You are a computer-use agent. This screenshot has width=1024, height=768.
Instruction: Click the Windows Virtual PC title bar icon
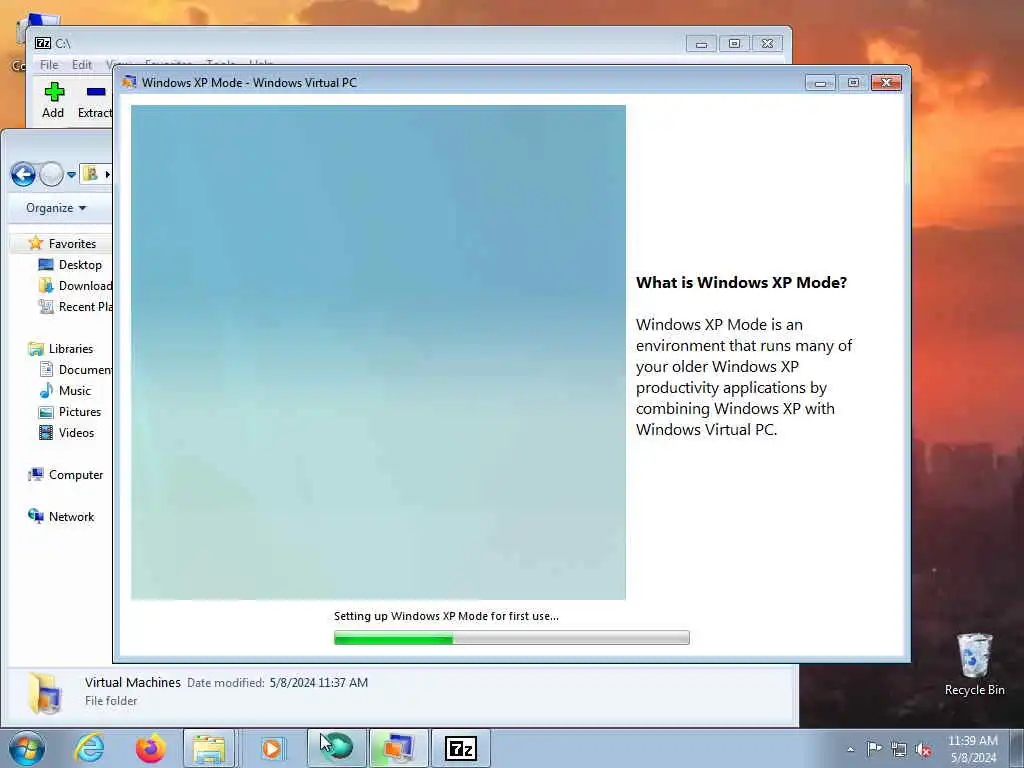129,82
